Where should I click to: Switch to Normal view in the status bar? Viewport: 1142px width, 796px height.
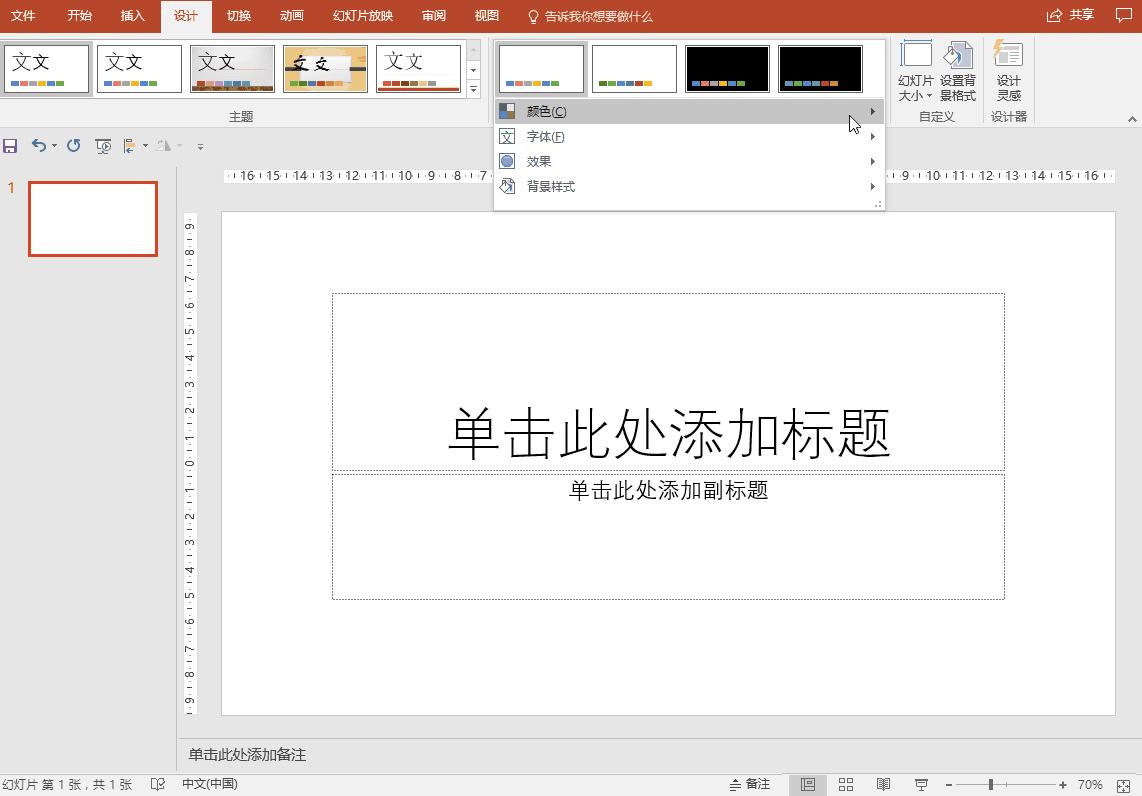pyautogui.click(x=807, y=784)
